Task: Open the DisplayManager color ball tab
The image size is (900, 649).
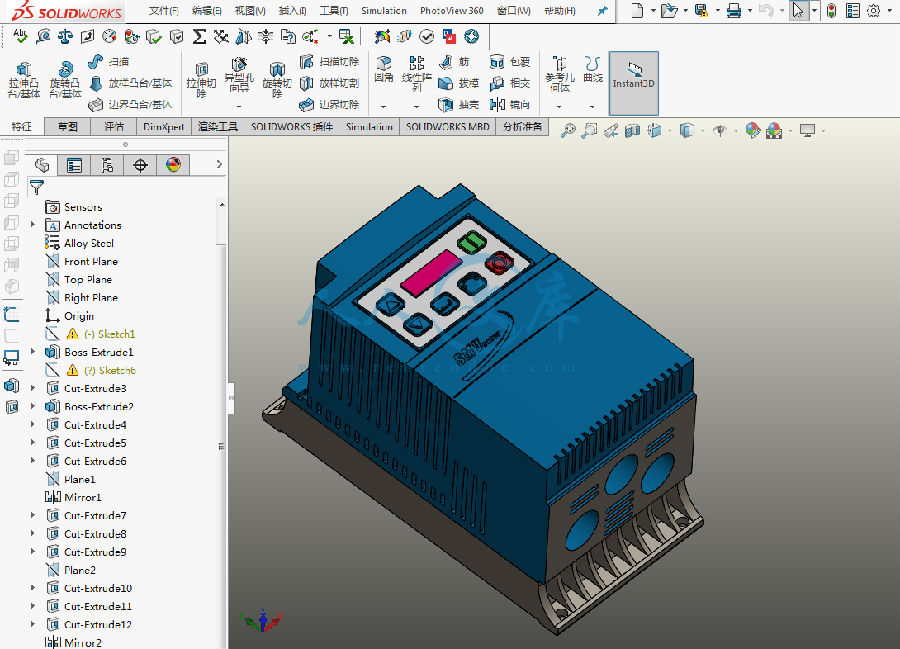Action: 173,165
